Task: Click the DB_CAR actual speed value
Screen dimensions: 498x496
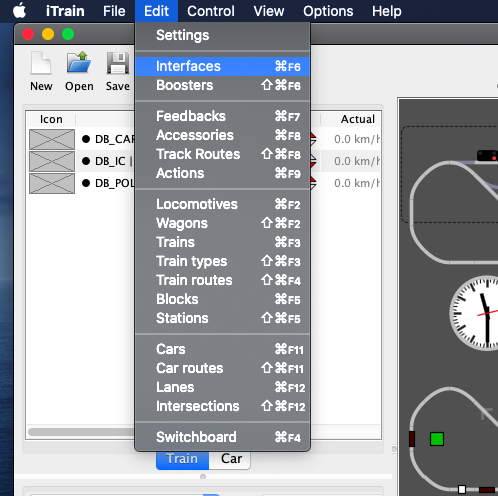Action: click(357, 139)
